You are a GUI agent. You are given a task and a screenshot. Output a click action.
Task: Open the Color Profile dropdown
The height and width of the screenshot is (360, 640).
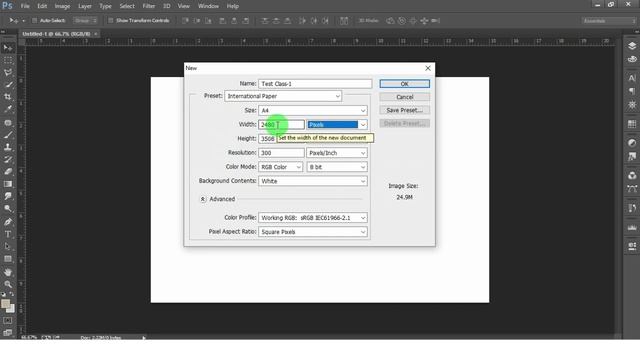coord(313,218)
